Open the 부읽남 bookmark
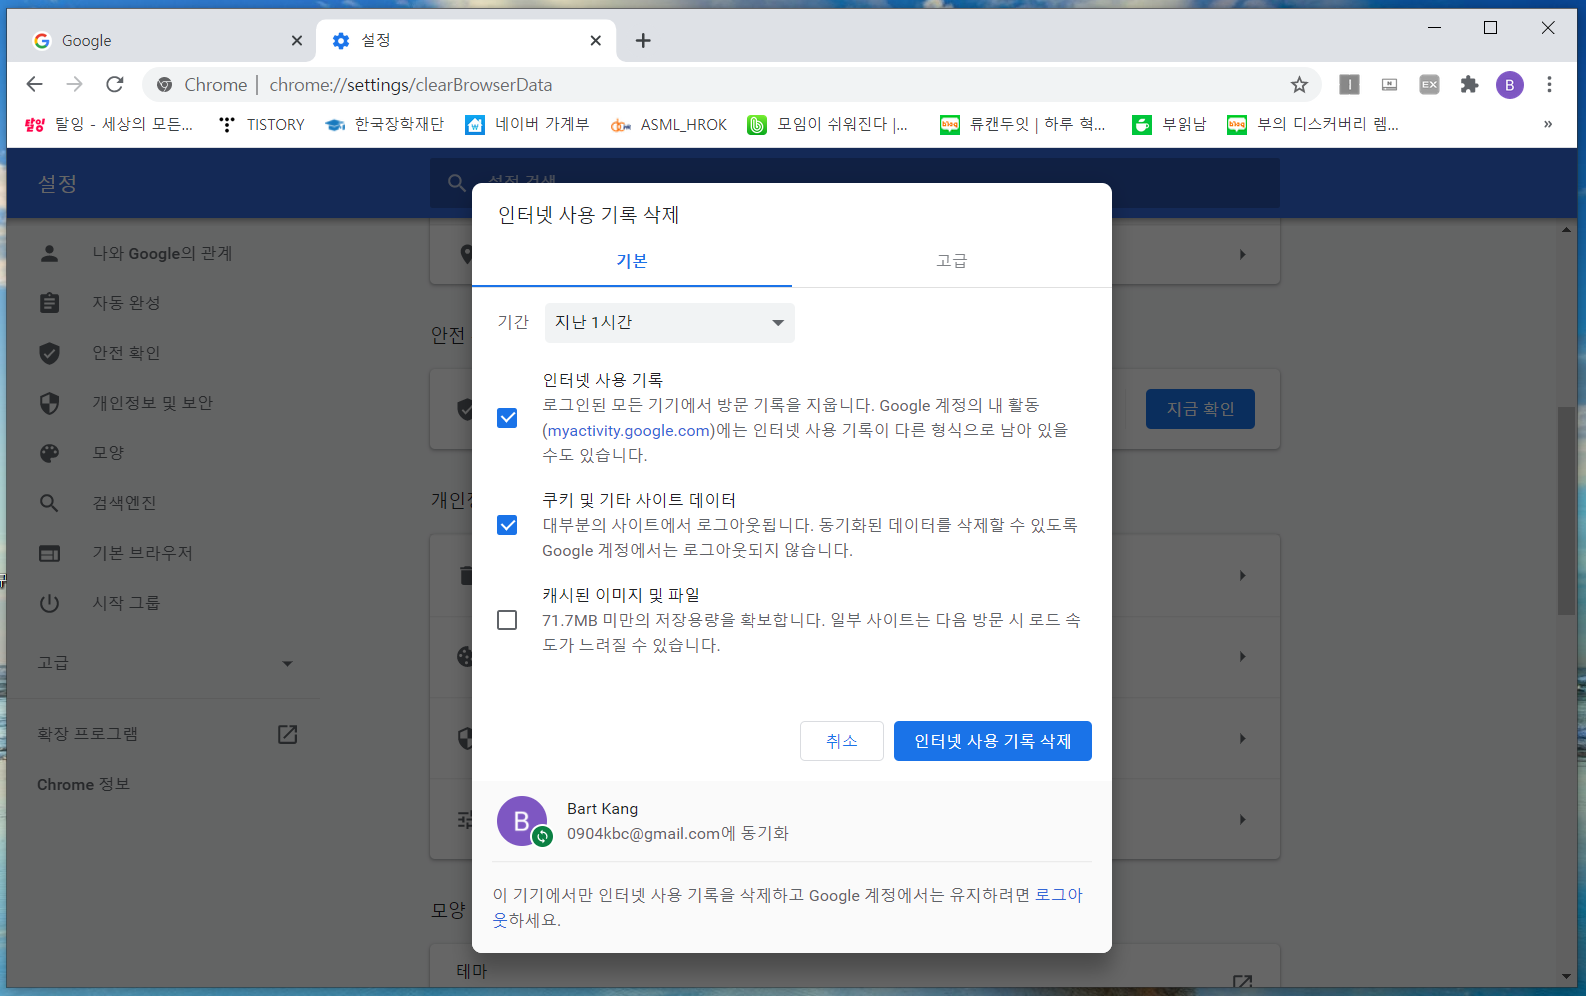 coord(1169,124)
